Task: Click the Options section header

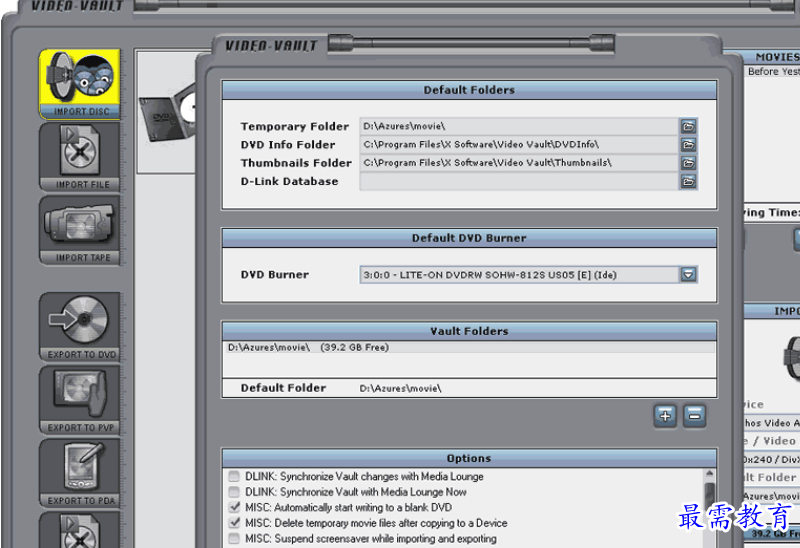Action: pyautogui.click(x=469, y=458)
